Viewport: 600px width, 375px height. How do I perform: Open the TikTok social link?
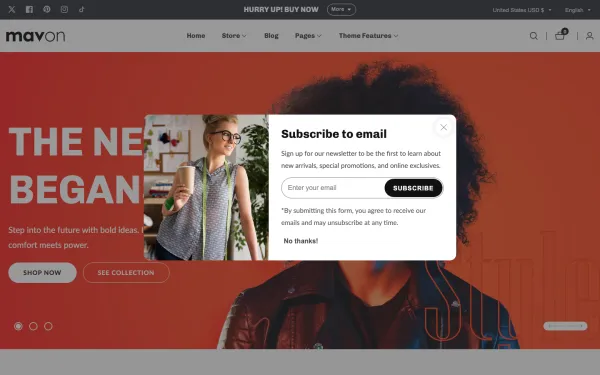click(x=82, y=9)
